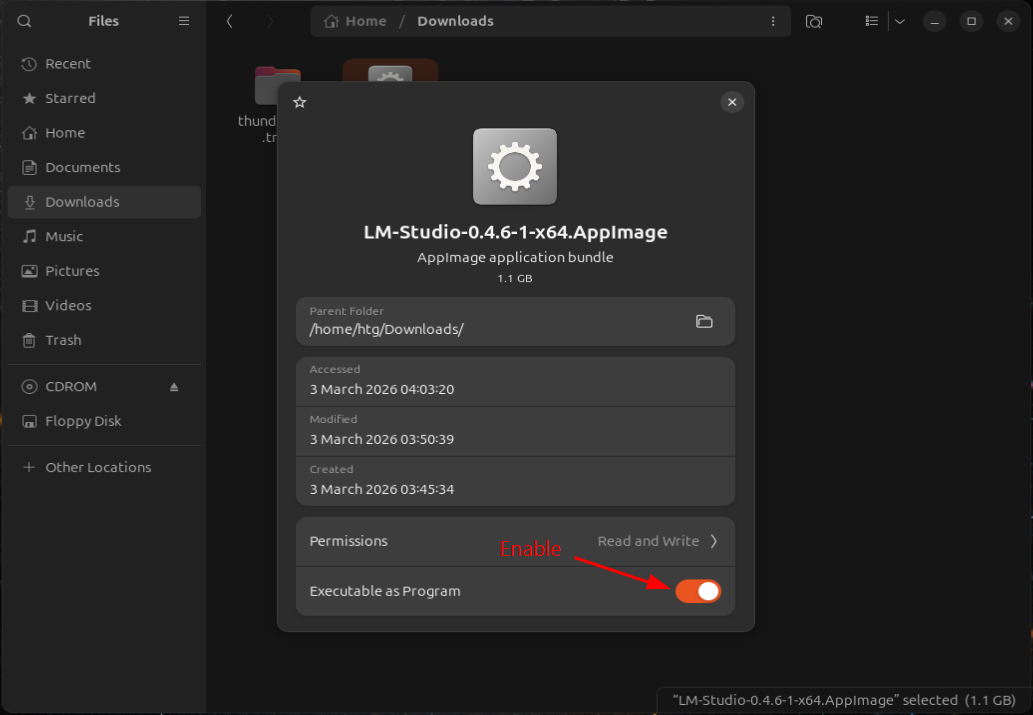This screenshot has width=1033, height=715.
Task: Click the search-in-folder camera icon
Action: [814, 21]
